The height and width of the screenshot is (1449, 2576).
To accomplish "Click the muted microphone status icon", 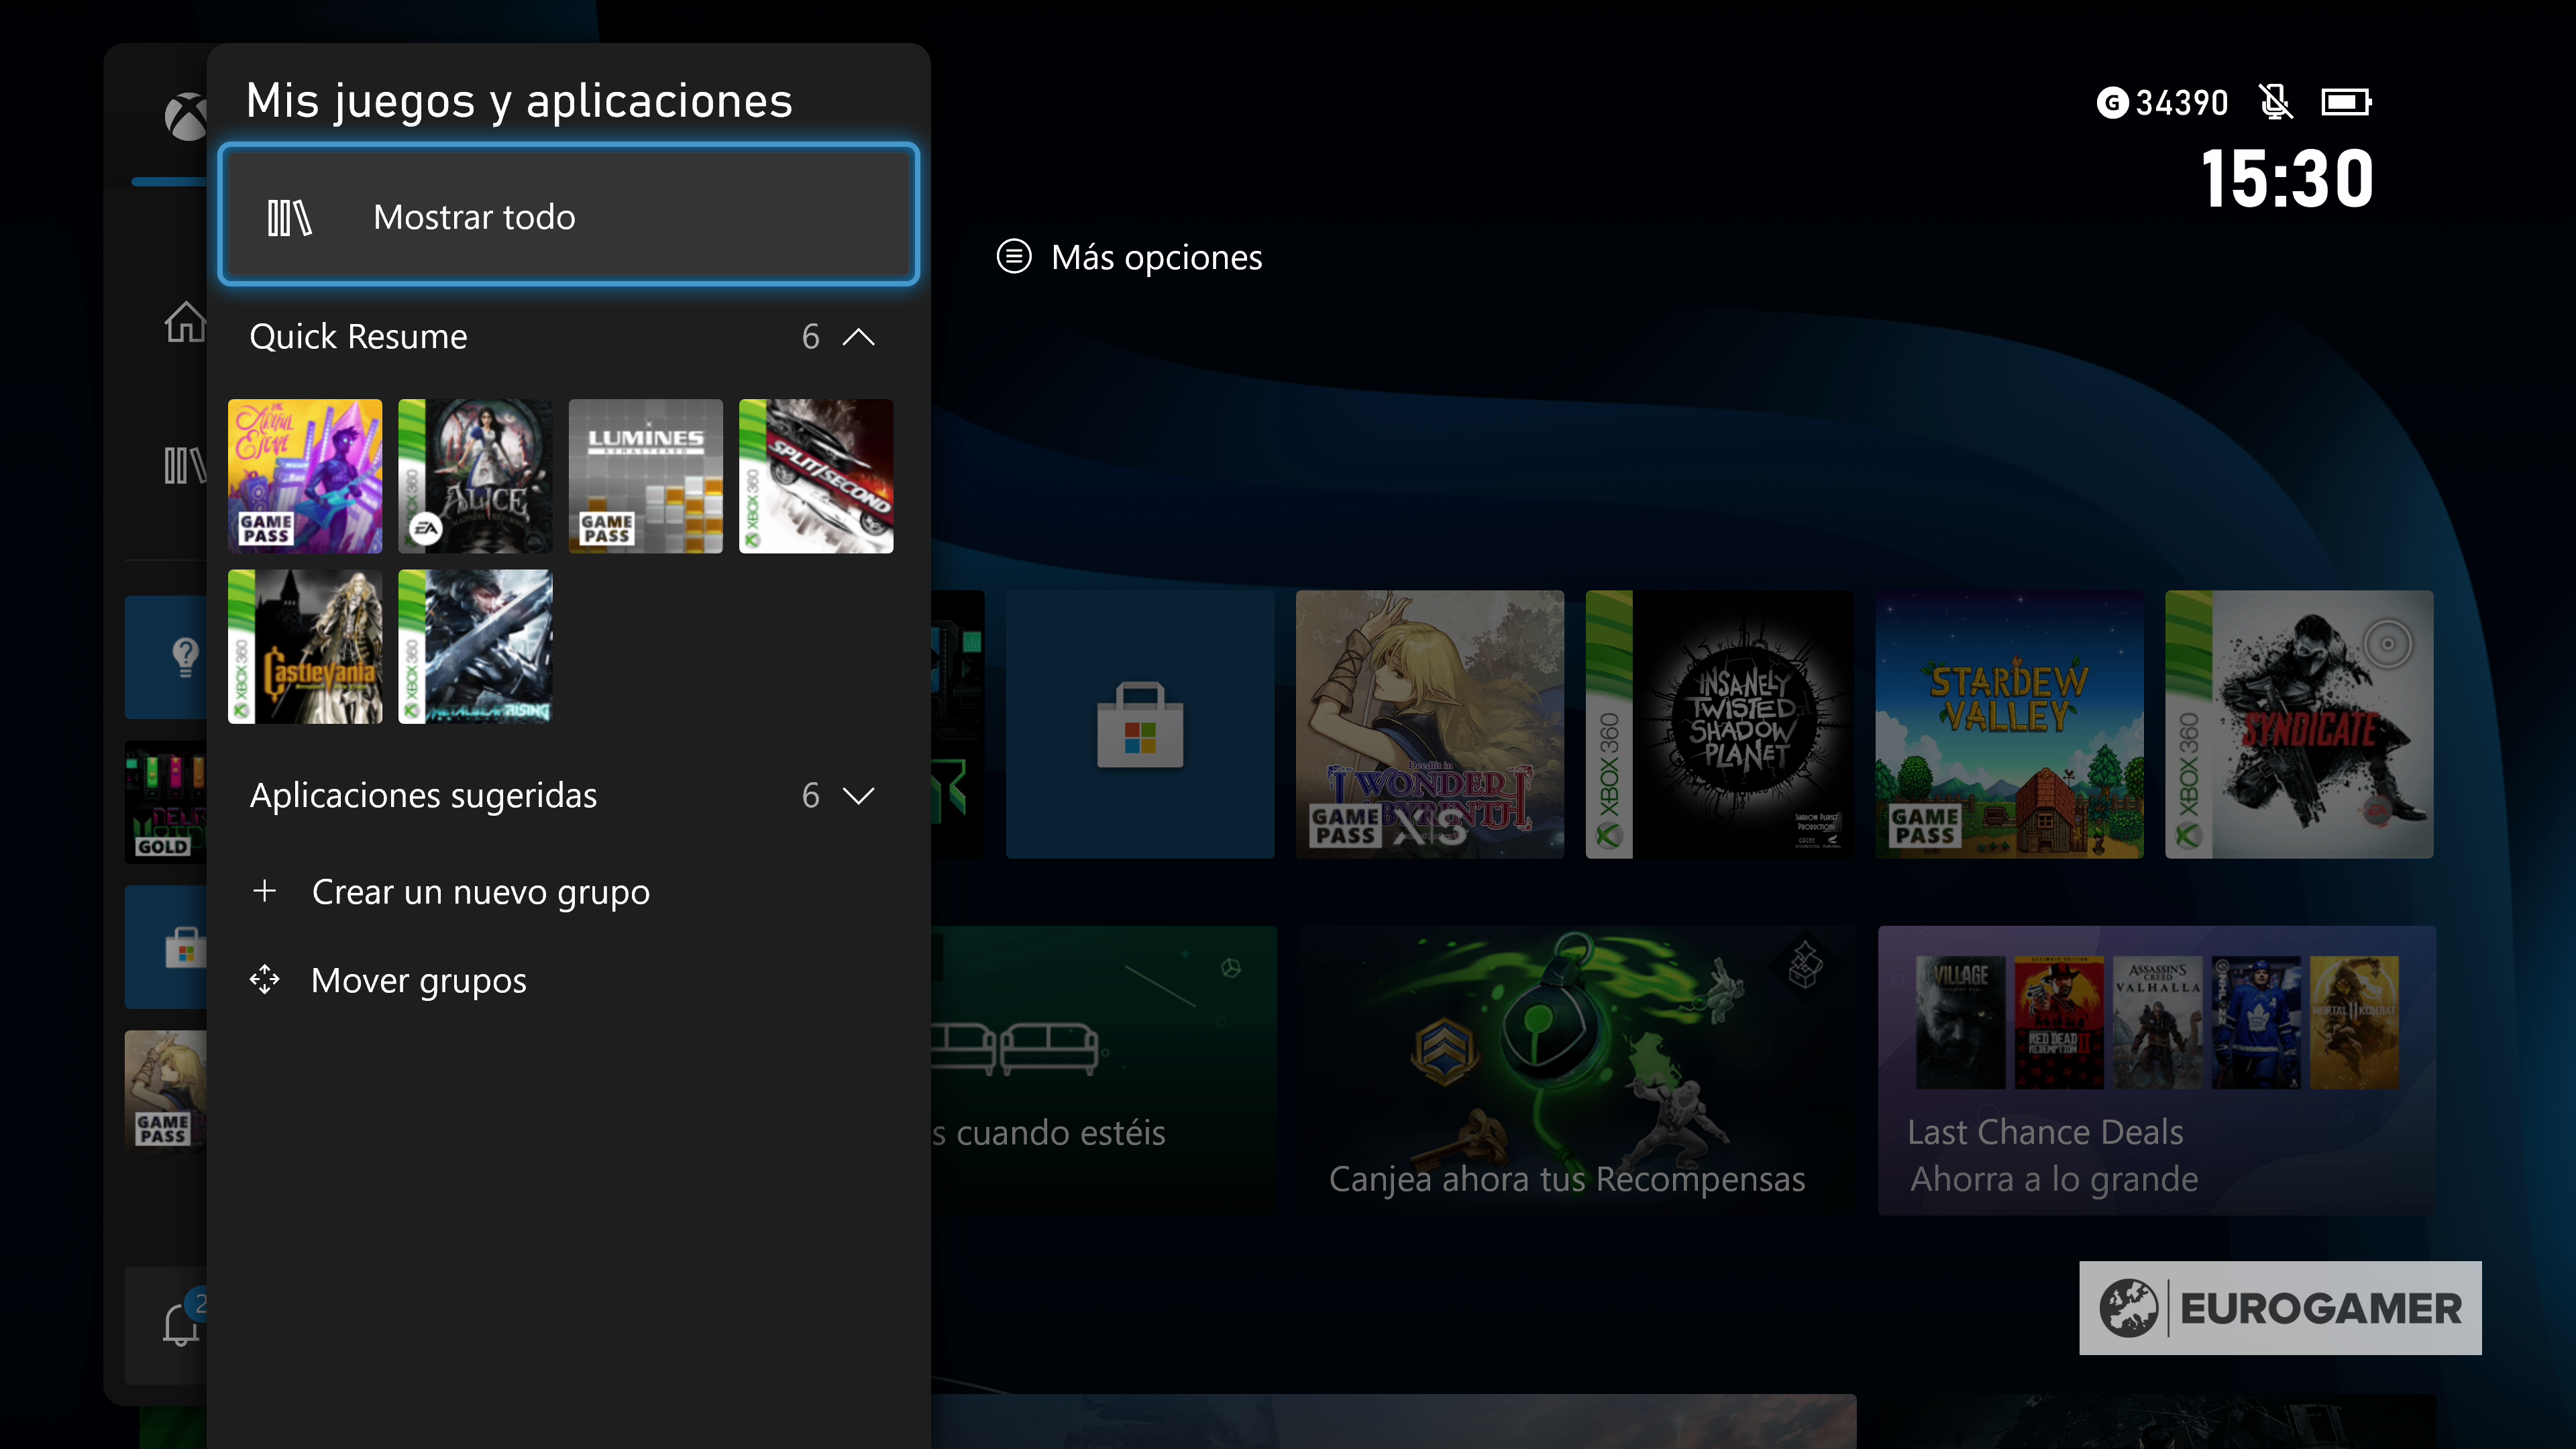I will pos(2275,102).
